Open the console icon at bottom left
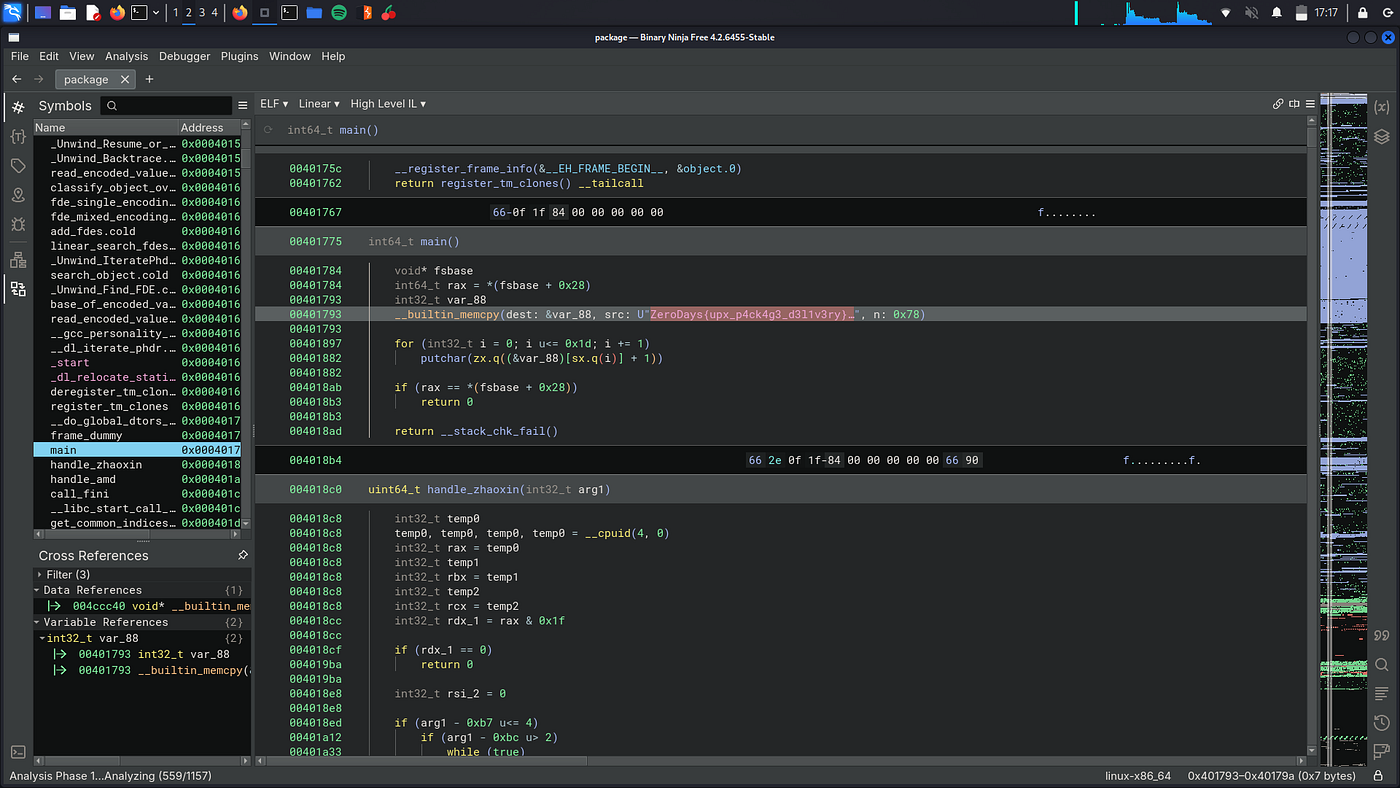 pos(18,752)
